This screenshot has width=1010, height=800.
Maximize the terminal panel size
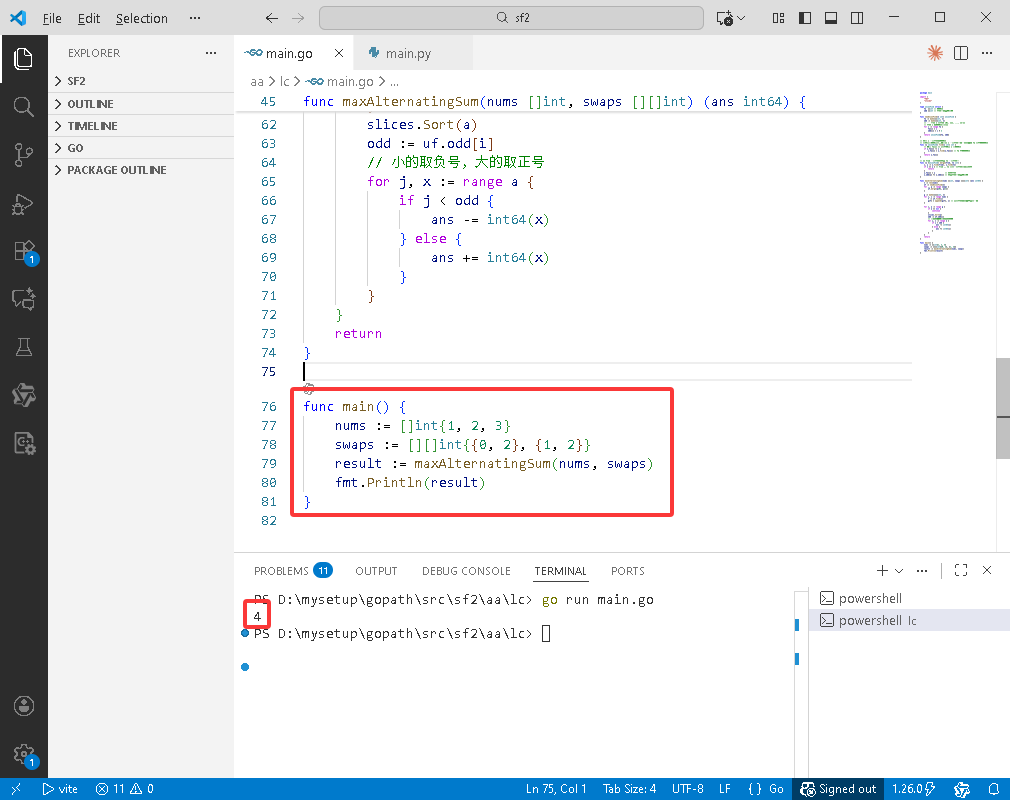(x=961, y=570)
